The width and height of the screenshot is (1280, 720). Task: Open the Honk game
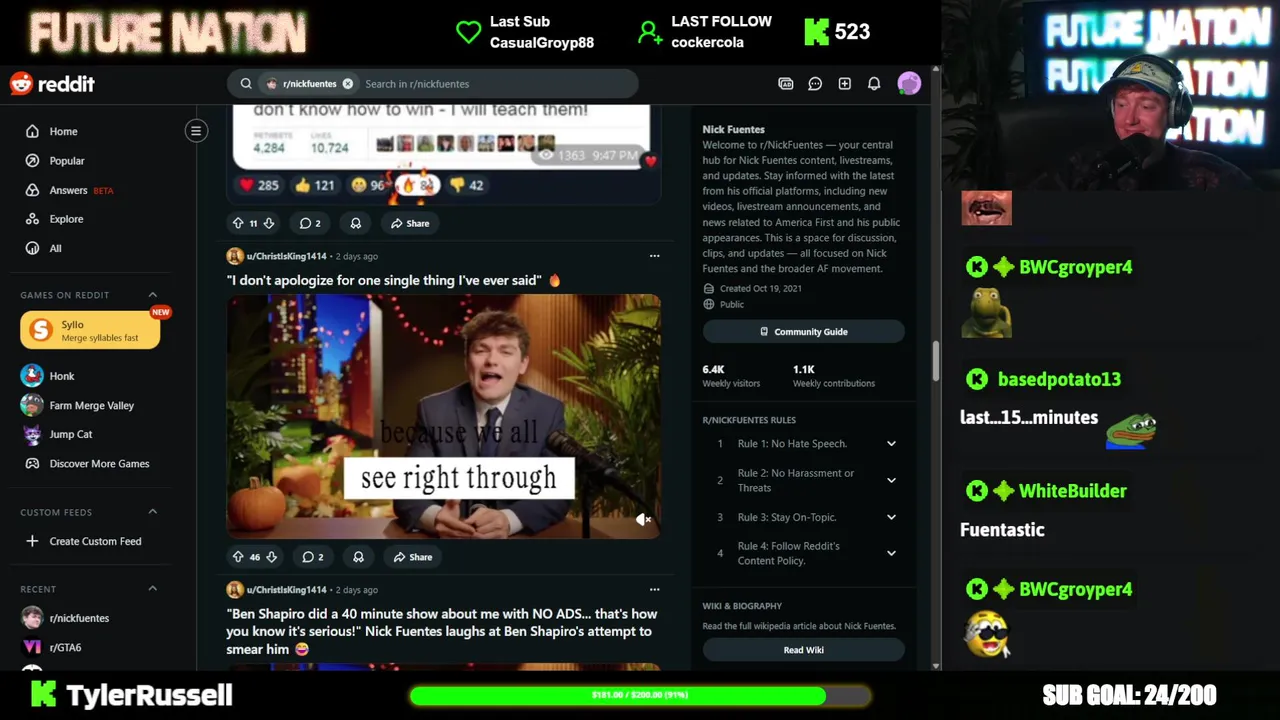tap(62, 376)
